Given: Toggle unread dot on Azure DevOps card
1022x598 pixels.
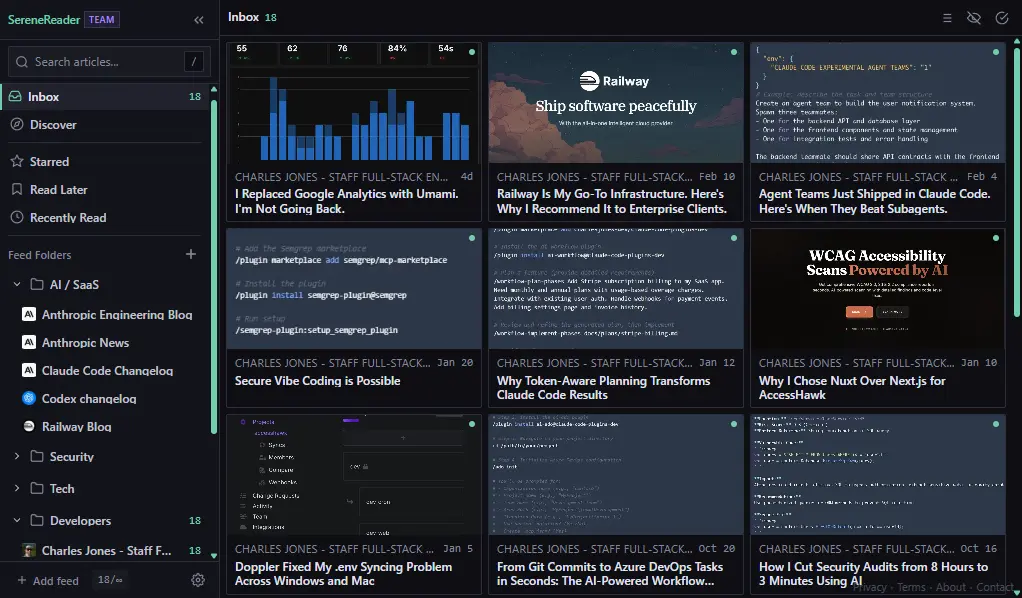Looking at the screenshot, I should click(734, 424).
